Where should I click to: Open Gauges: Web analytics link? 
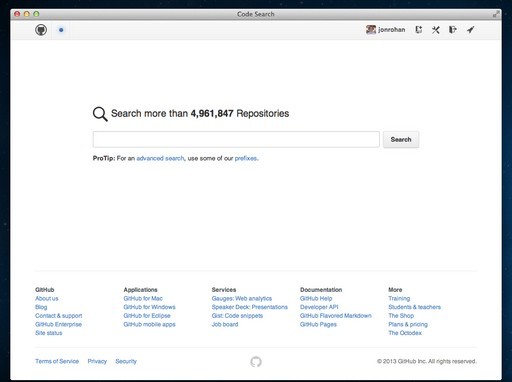click(x=242, y=298)
